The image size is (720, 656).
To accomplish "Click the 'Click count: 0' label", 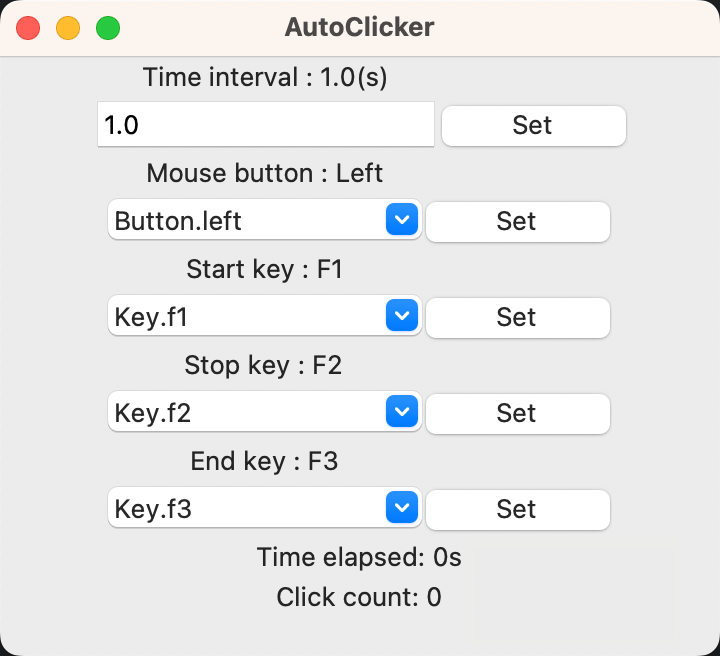I will pyautogui.click(x=359, y=598).
